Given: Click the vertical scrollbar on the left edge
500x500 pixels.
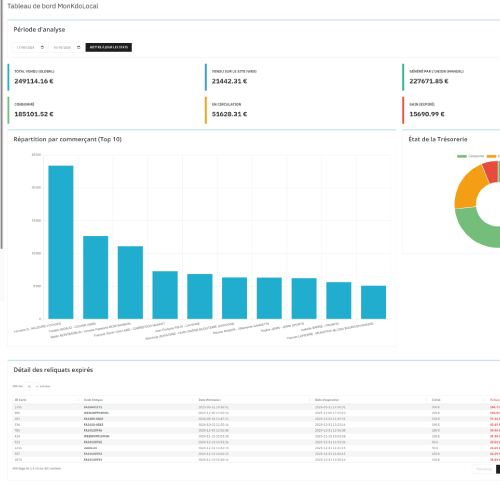Looking at the screenshot, I should click(x=1, y=124).
